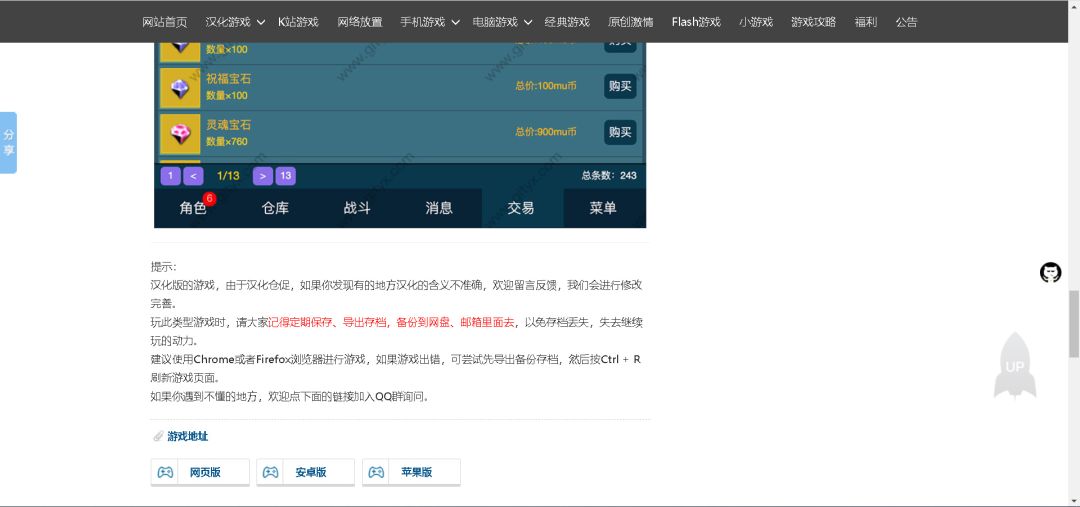Jump to last page 13 button

point(286,176)
